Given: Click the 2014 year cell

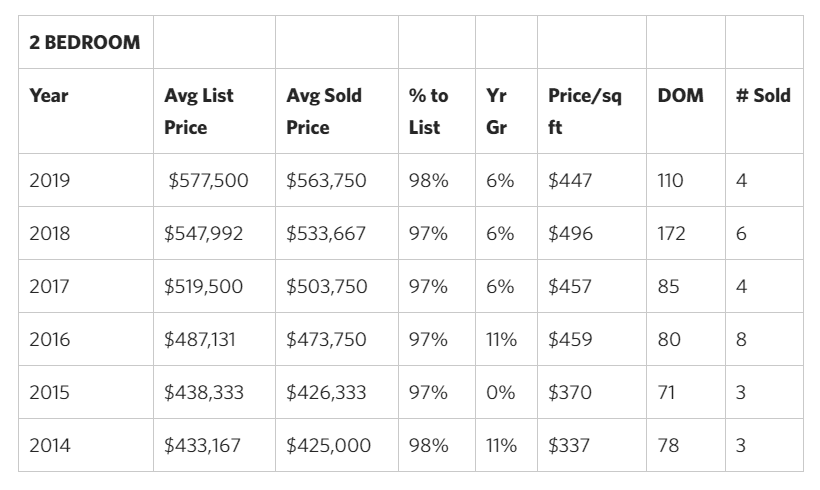Looking at the screenshot, I should [50, 446].
